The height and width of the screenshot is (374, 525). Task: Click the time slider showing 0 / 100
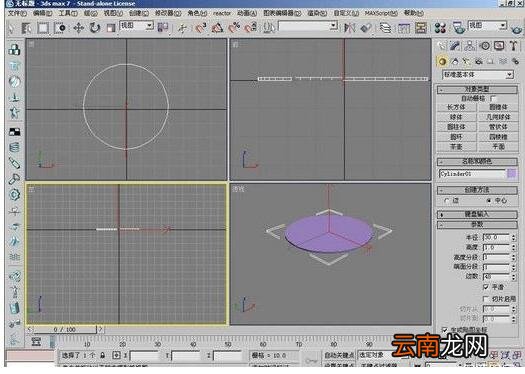pyautogui.click(x=65, y=329)
